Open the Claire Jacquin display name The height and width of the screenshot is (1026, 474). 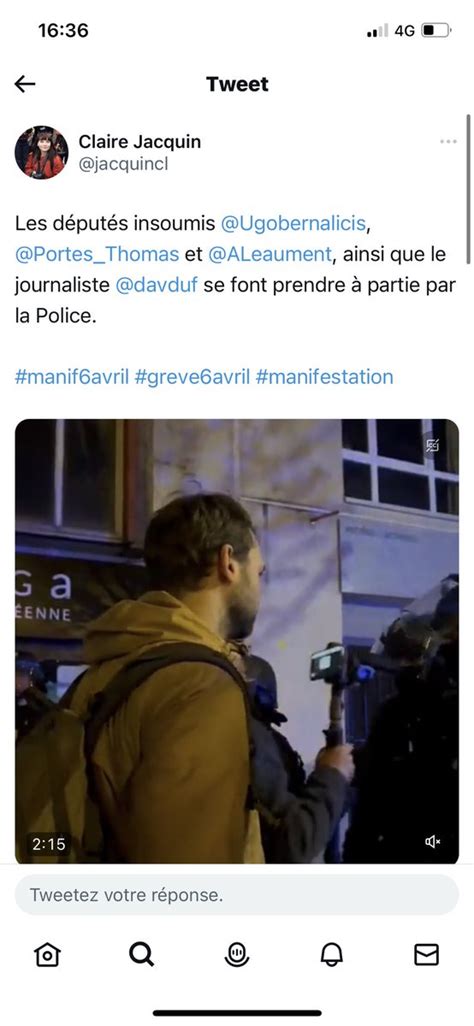[x=139, y=141]
